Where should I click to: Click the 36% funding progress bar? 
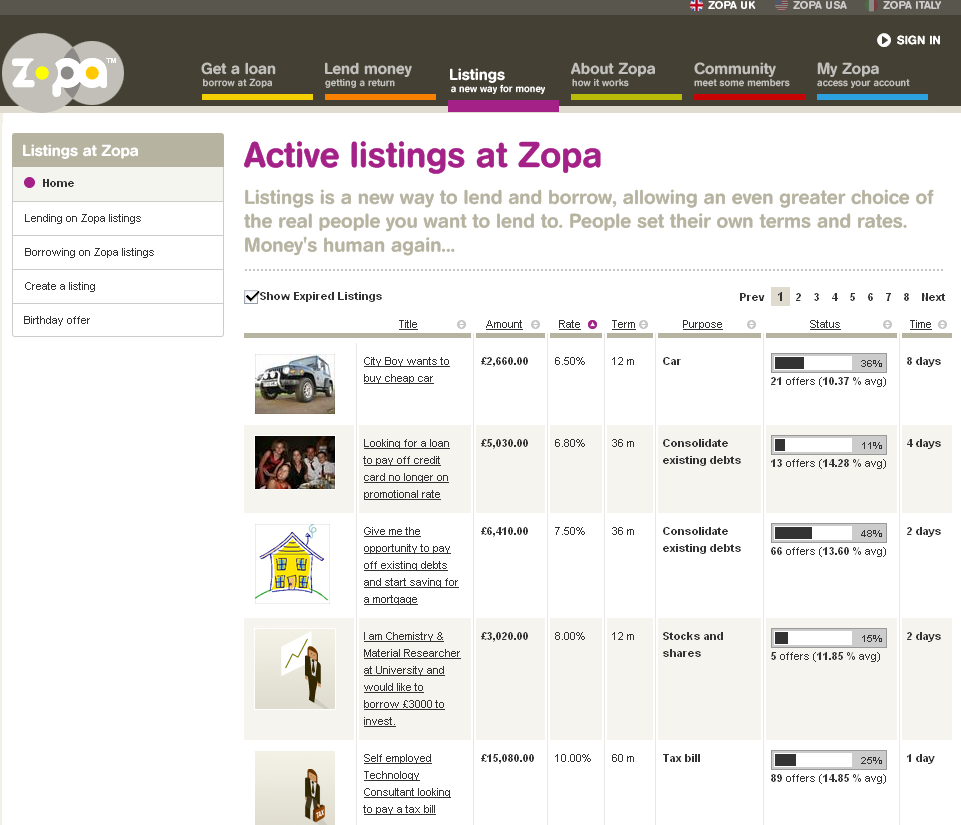pos(829,363)
